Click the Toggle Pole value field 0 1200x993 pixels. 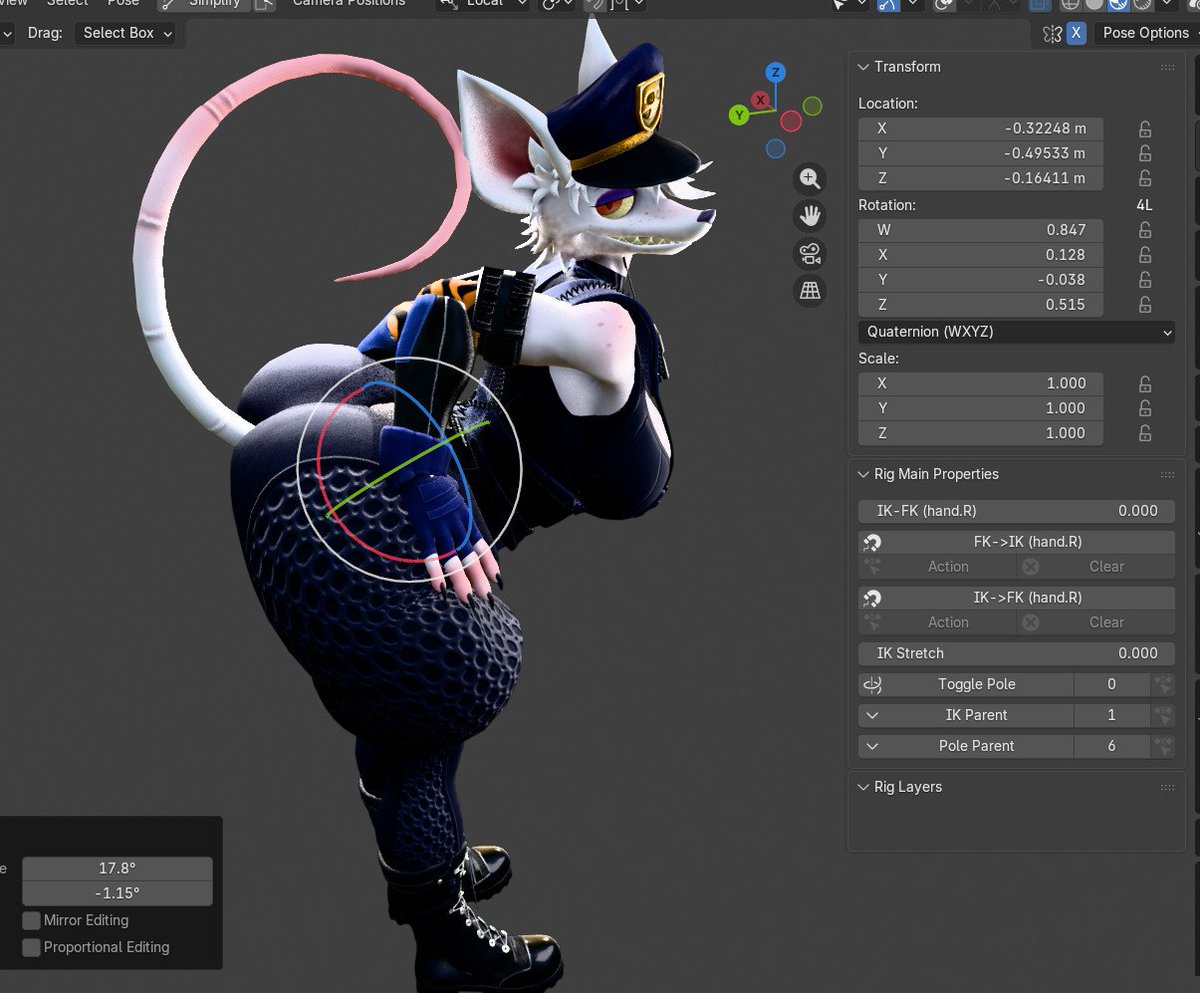click(1111, 685)
